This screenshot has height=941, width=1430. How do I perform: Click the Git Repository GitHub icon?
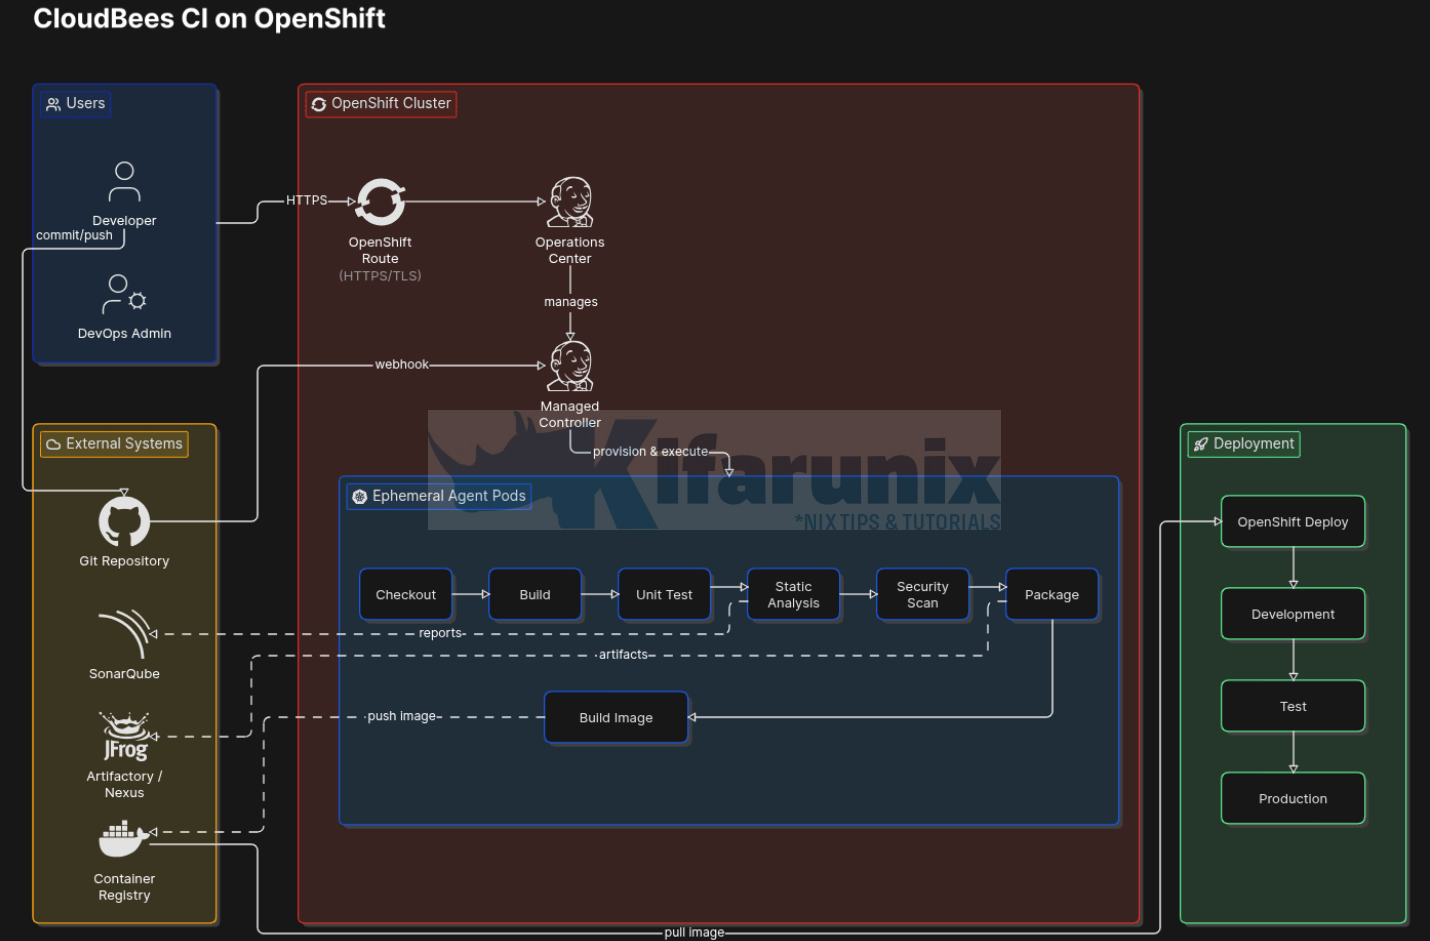pos(124,521)
